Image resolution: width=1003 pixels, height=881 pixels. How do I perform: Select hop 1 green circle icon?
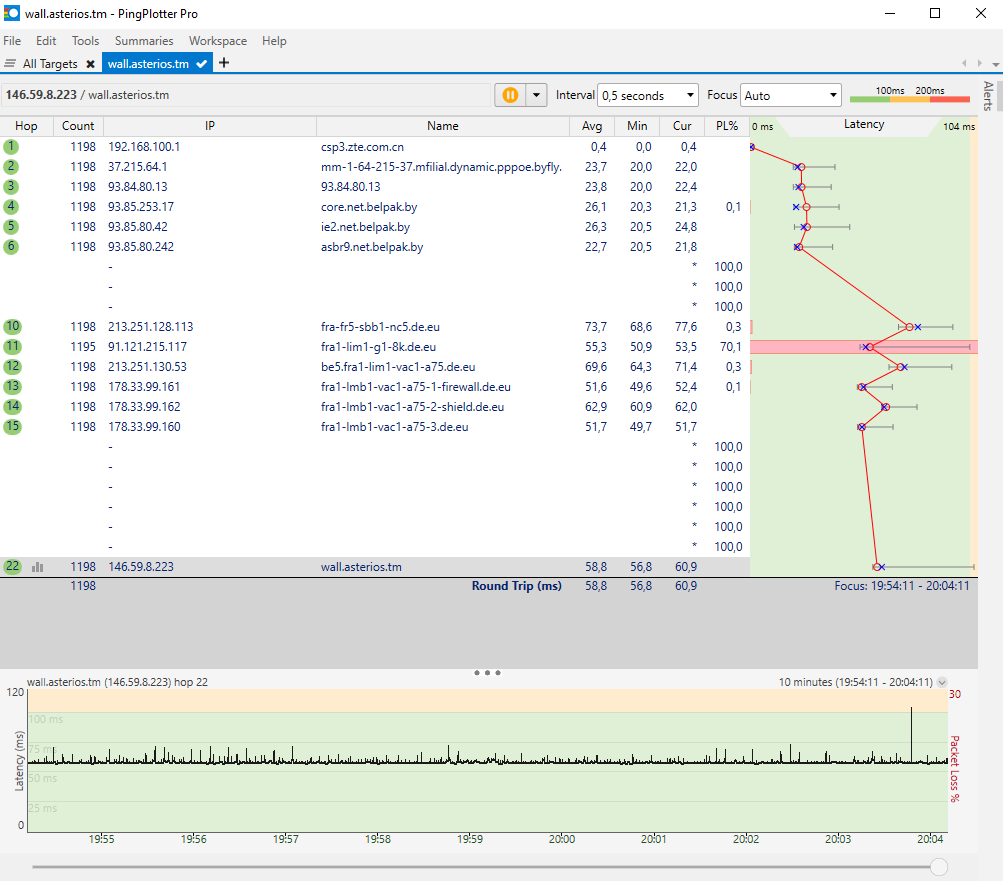click(x=11, y=147)
